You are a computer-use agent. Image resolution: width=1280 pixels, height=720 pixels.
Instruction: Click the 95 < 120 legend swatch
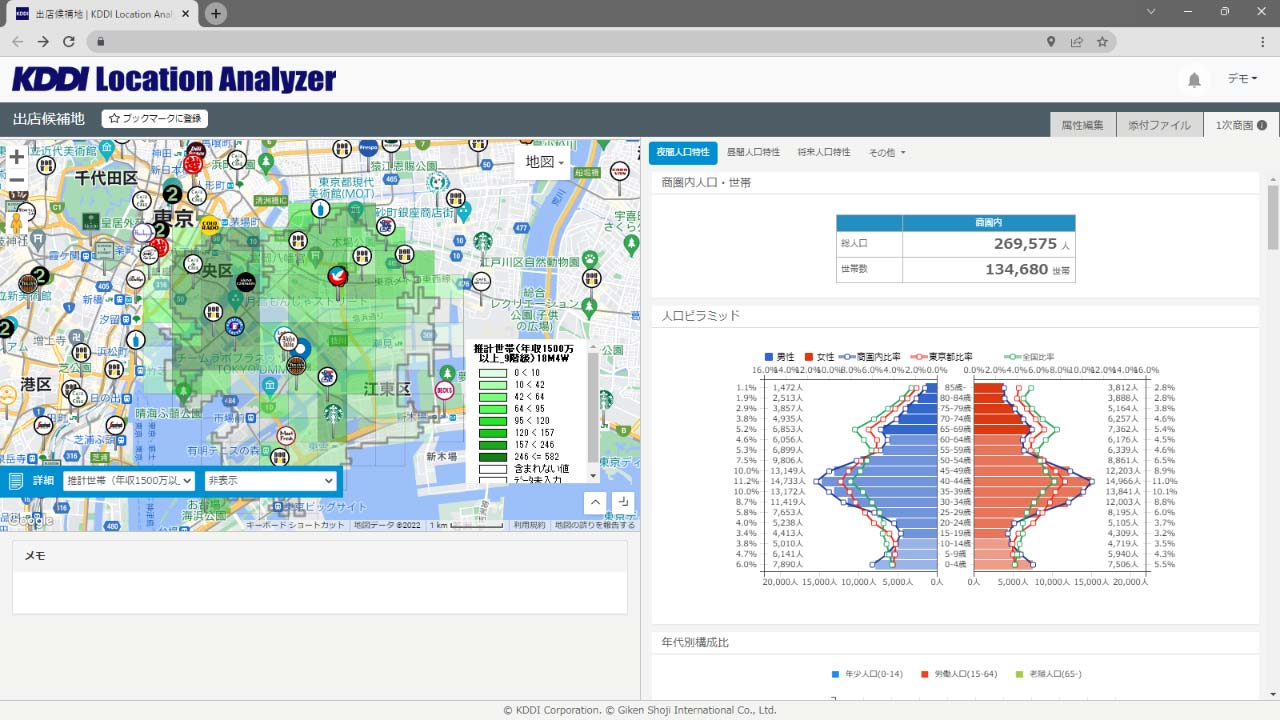(x=493, y=421)
